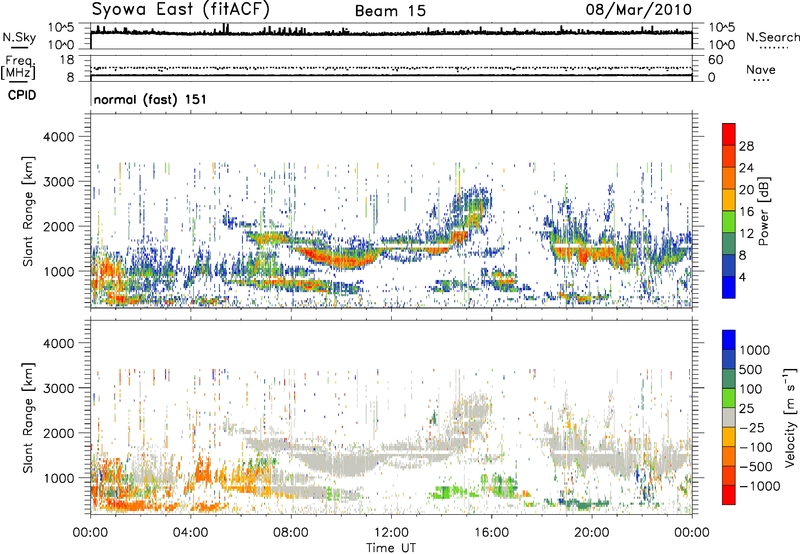
Task: Click the Velocity colorbar blue top segment
Action: coord(729,340)
